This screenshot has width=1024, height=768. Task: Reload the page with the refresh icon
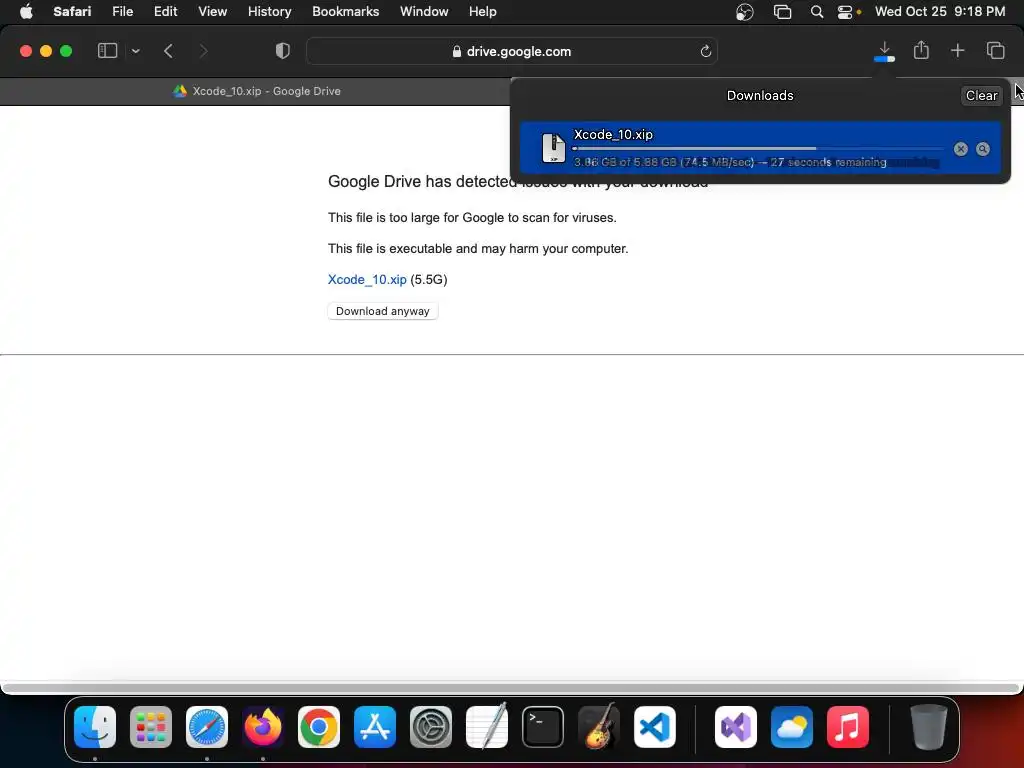(x=705, y=52)
